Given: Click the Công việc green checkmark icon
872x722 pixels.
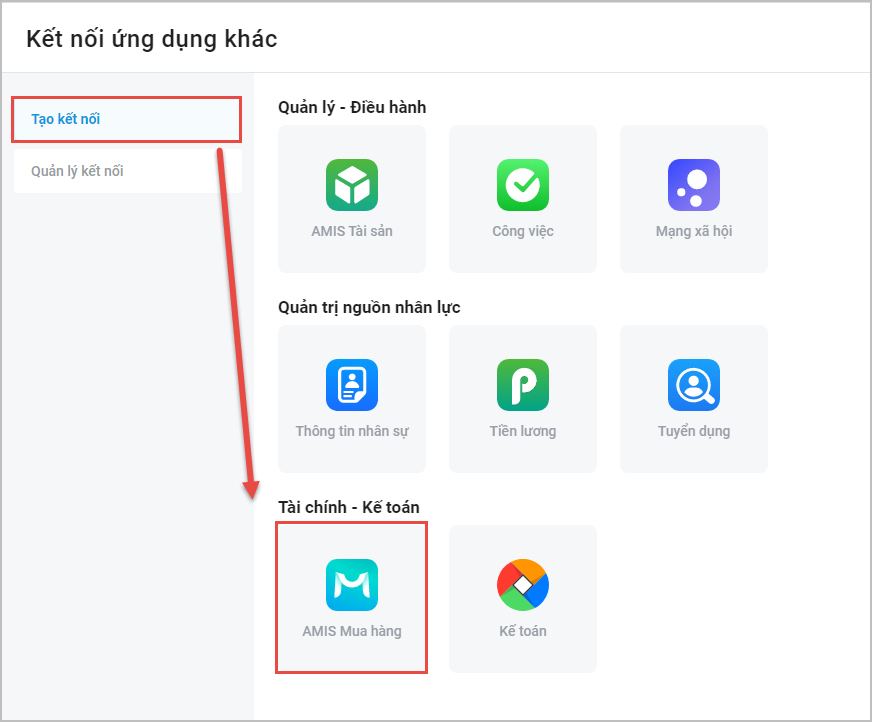Looking at the screenshot, I should 523,185.
